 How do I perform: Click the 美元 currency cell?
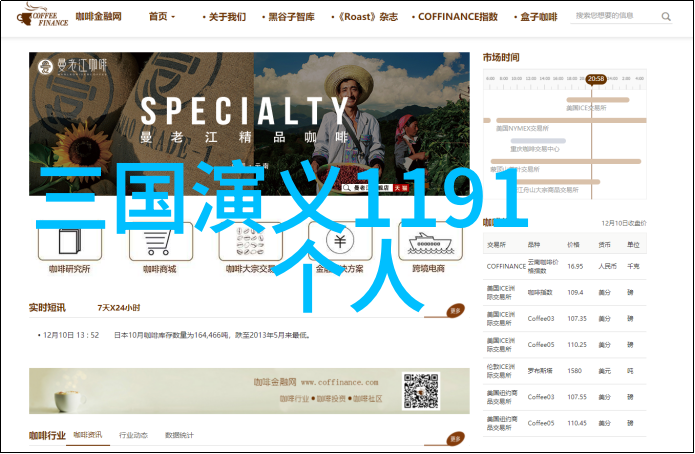coord(604,371)
